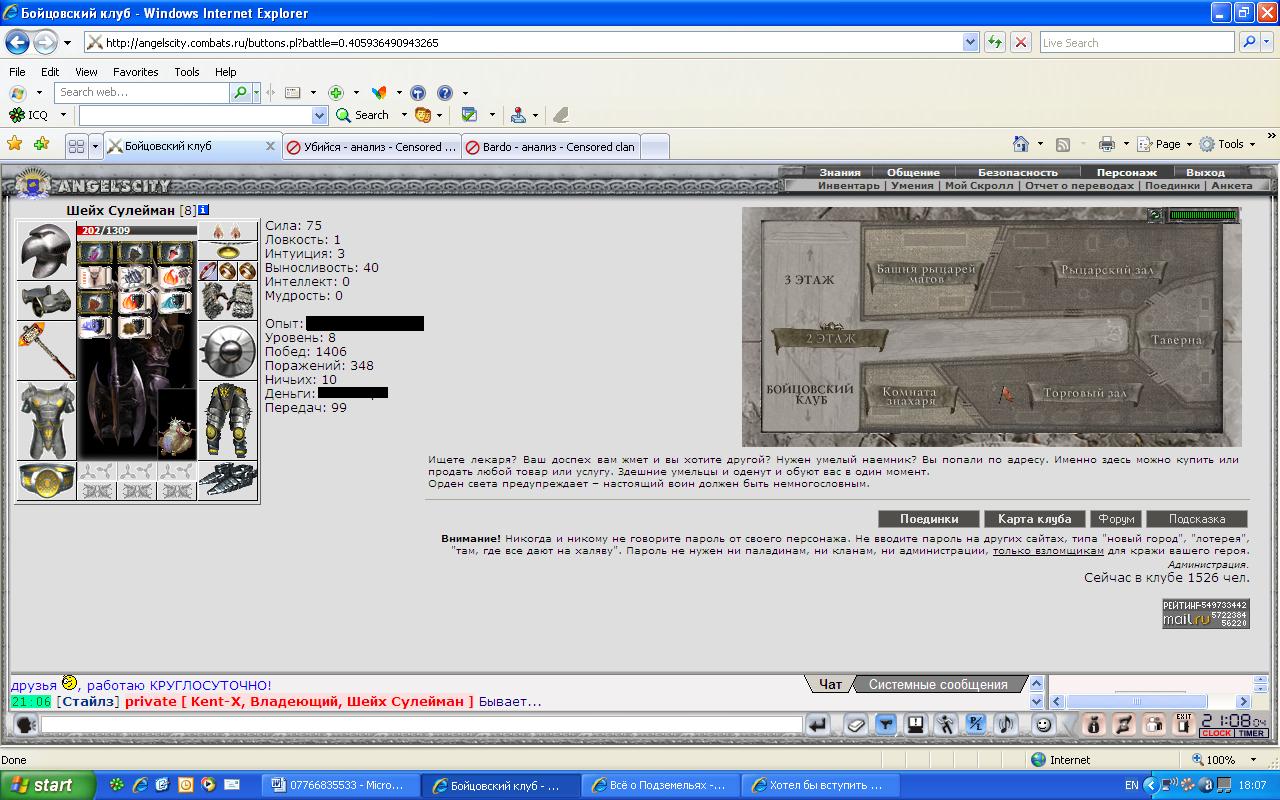Open the Quick Tabs list dropdown arrow
The width and height of the screenshot is (1280, 800).
96,146
